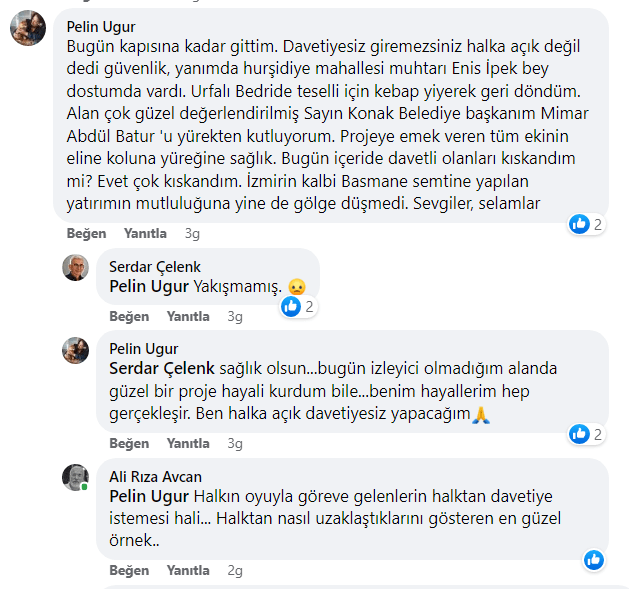Click the 3g timestamp under Serdar Çelenk's comment

(235, 317)
